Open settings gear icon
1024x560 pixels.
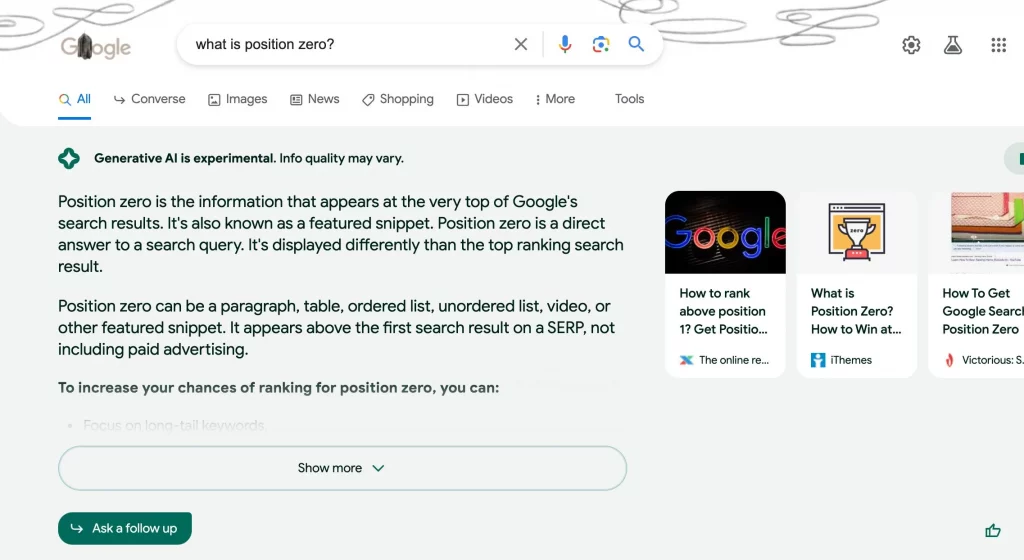coord(911,45)
